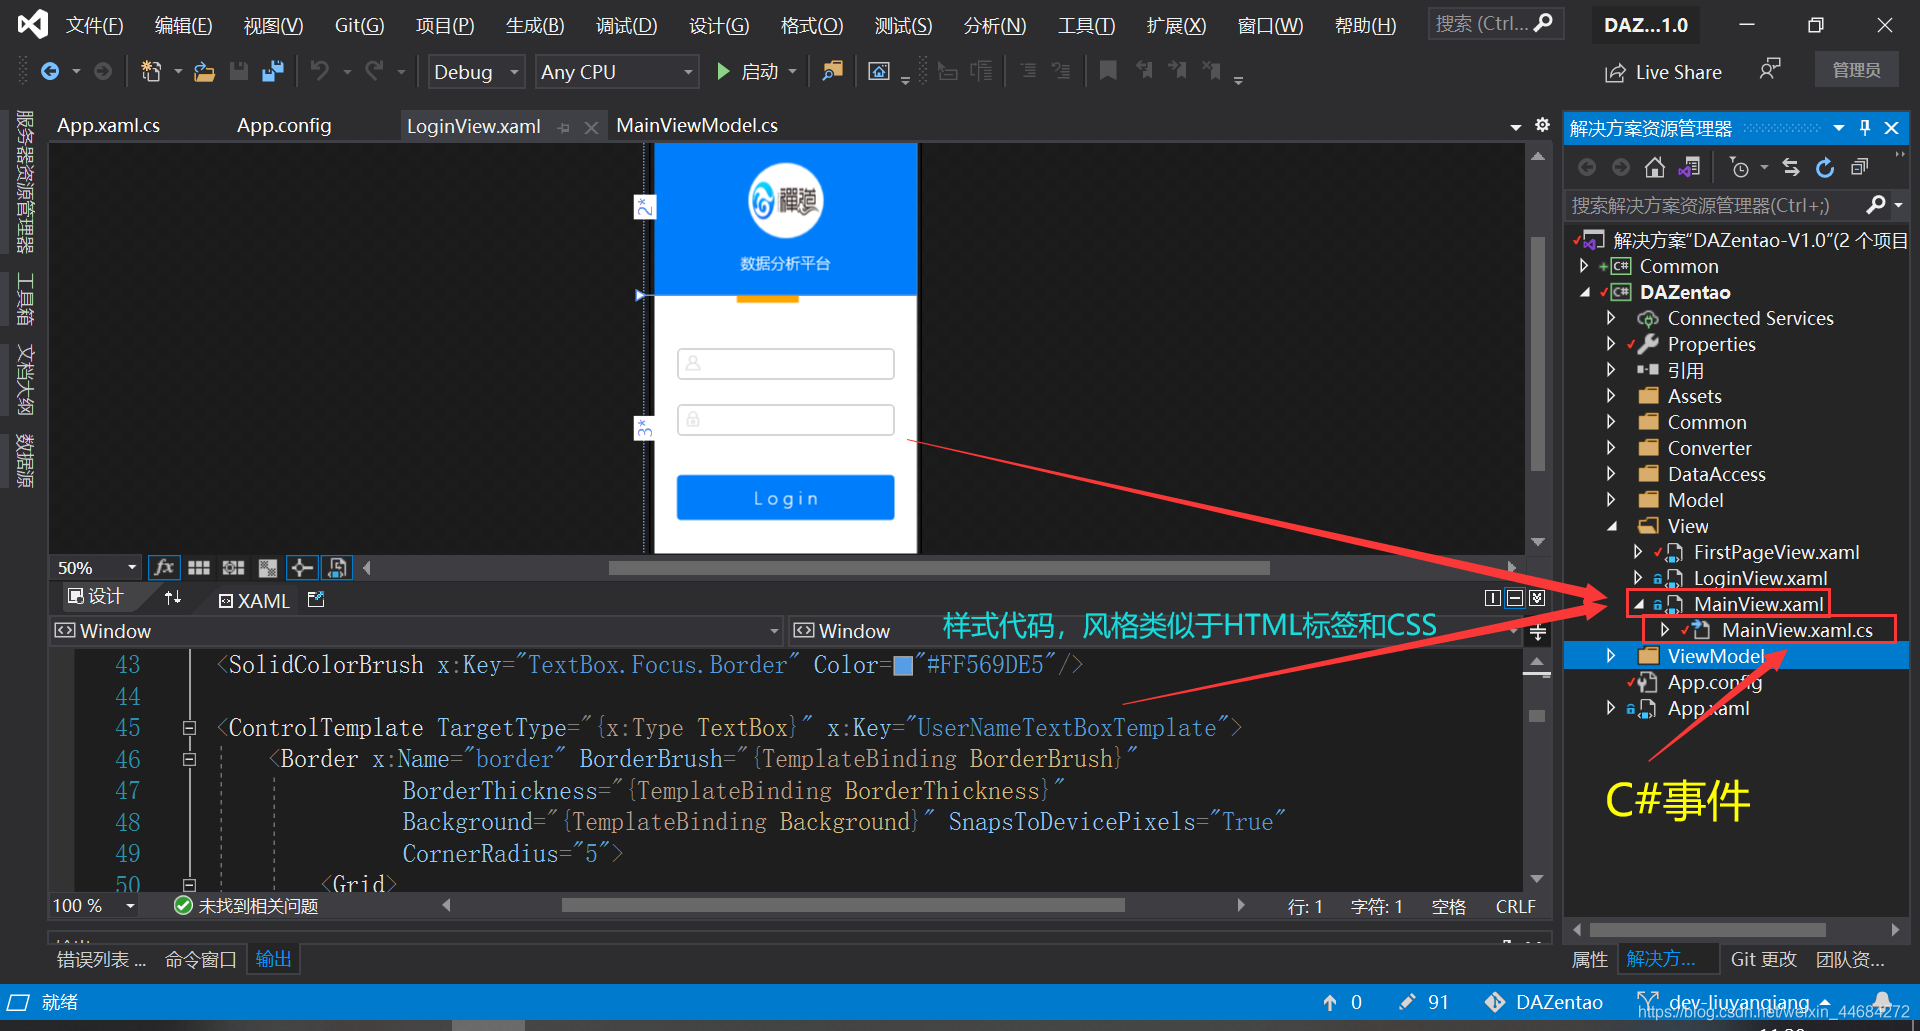Click the feedback person icon near Live Share
The width and height of the screenshot is (1920, 1031).
click(x=1769, y=71)
